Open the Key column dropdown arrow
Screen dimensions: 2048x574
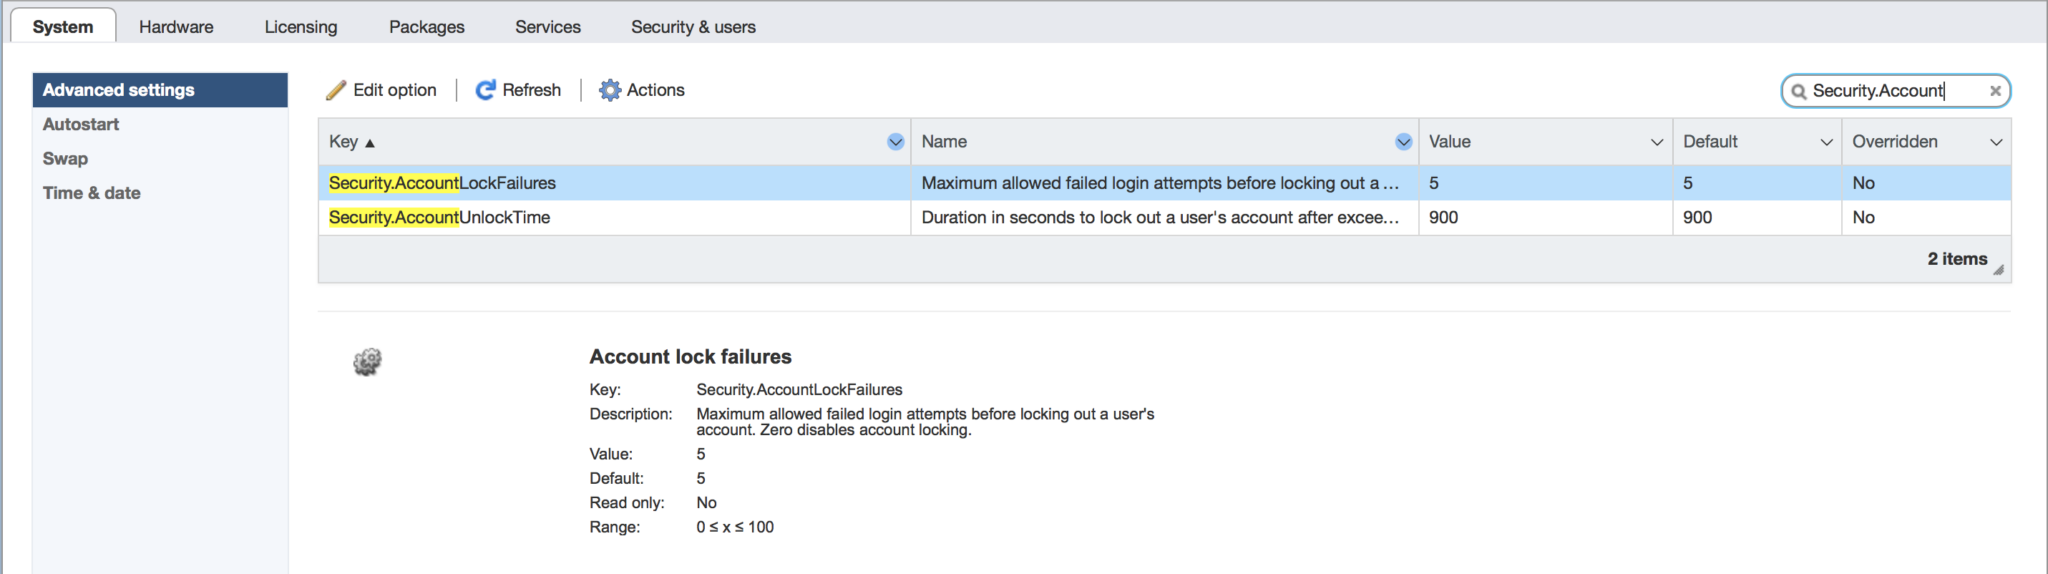[x=895, y=142]
